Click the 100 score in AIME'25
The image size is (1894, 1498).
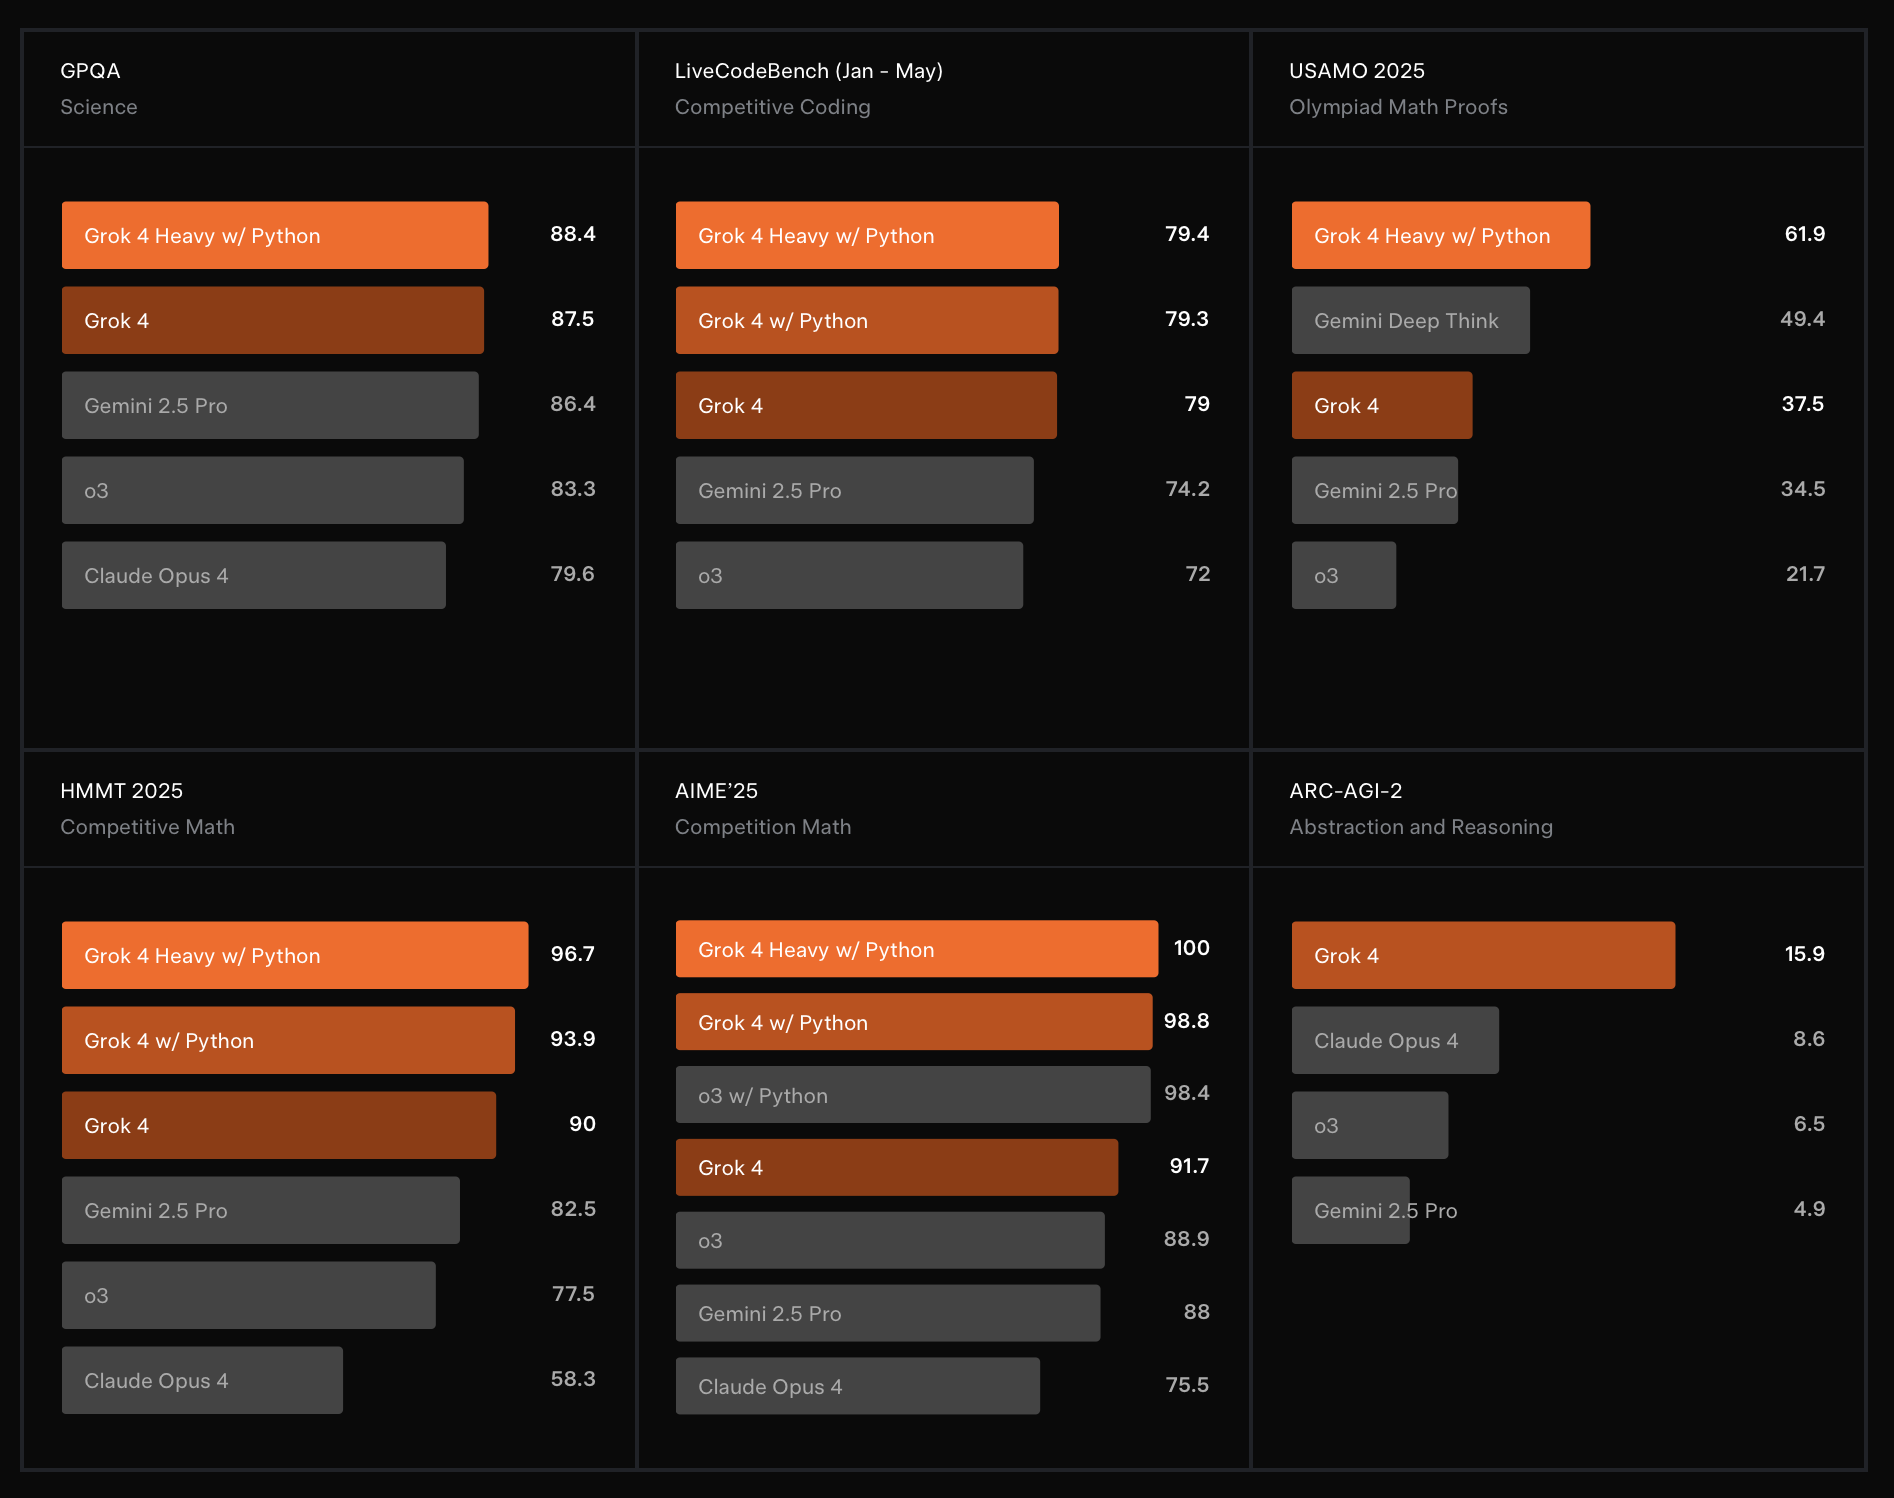[1191, 948]
